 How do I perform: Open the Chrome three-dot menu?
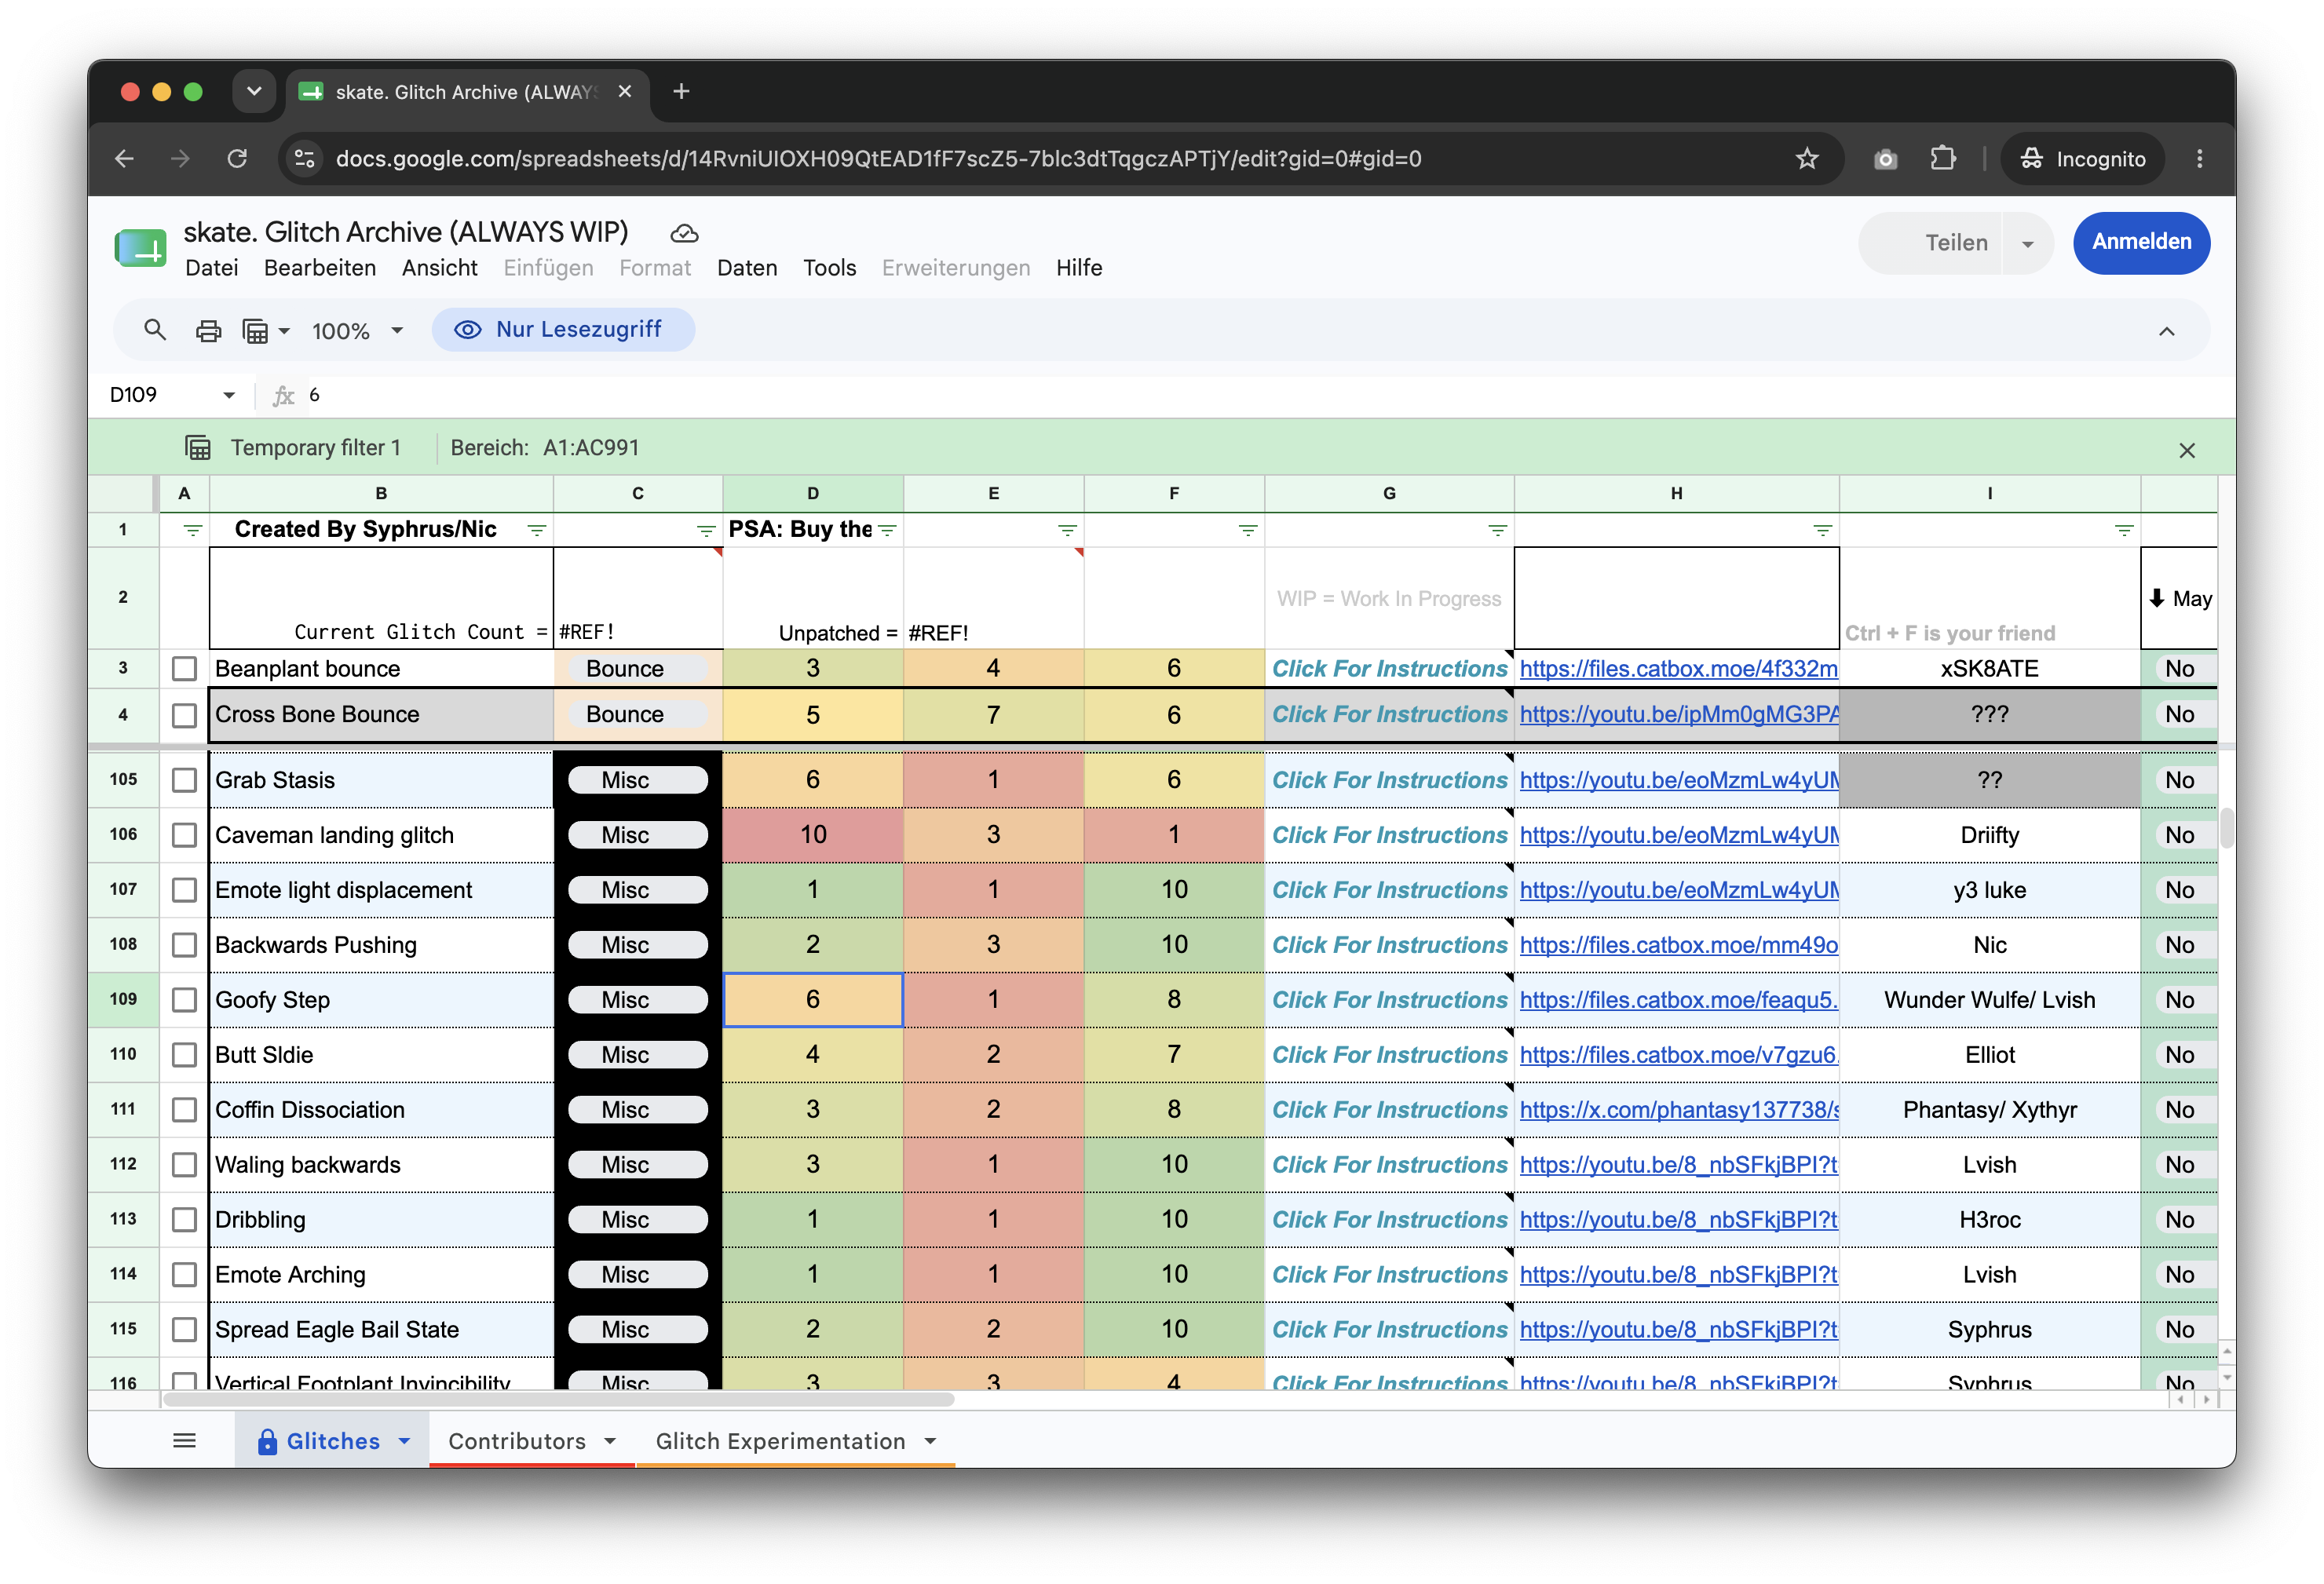2199,158
